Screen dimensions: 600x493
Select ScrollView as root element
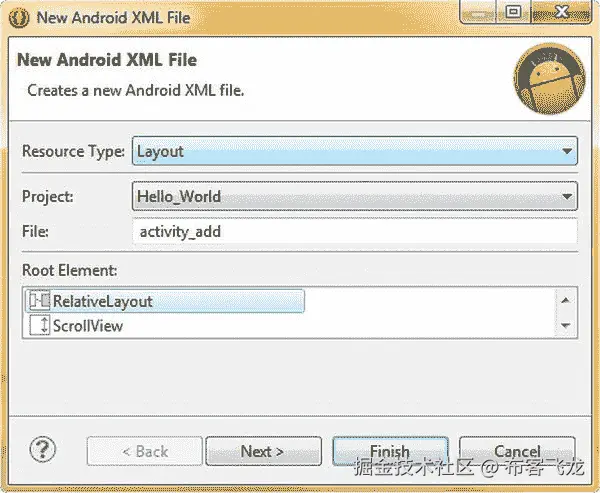tap(77, 326)
